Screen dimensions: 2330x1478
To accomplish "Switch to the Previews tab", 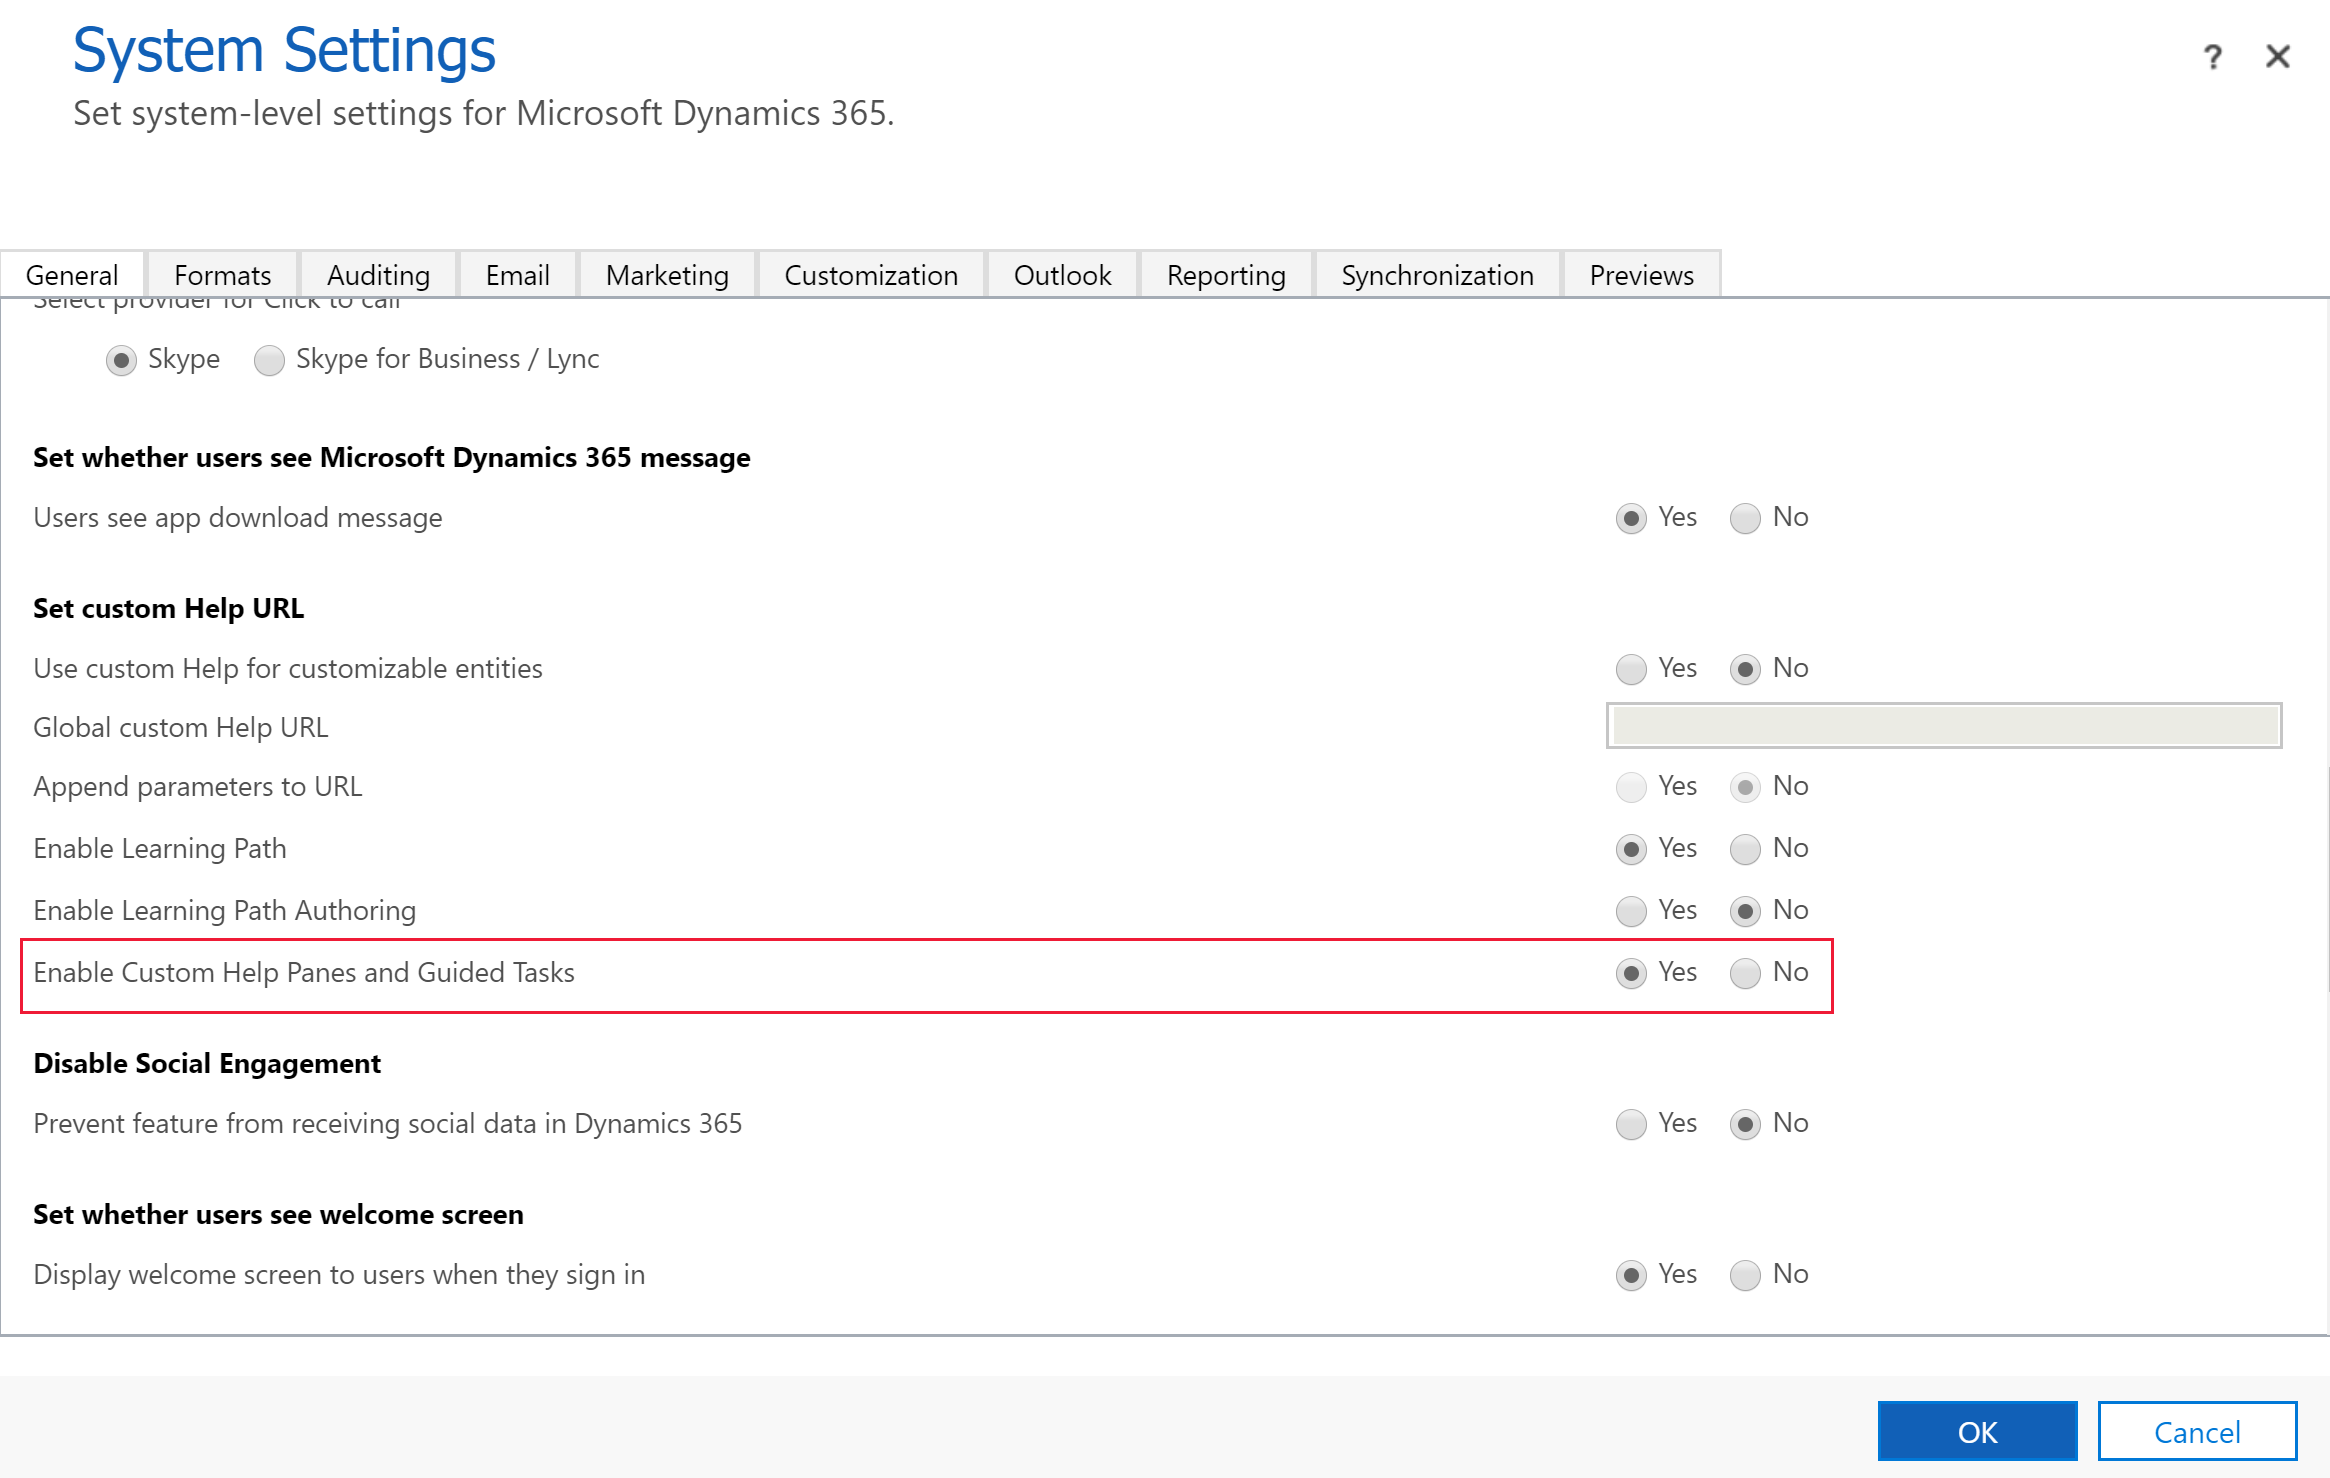I will 1641,275.
